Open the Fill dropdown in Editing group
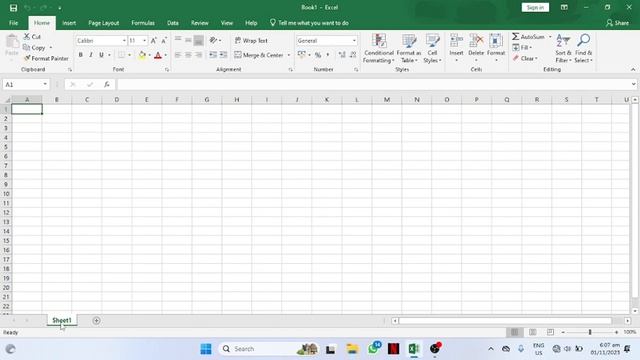This screenshot has height=360, width=640. click(x=522, y=48)
